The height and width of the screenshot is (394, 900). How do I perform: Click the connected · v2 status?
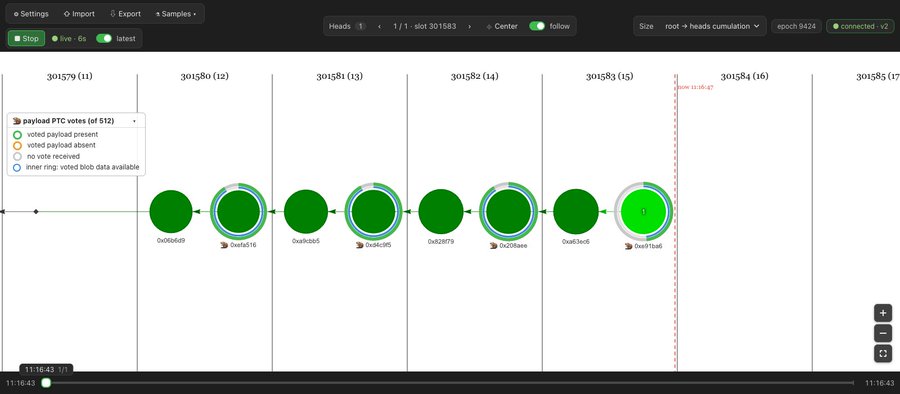(859, 26)
